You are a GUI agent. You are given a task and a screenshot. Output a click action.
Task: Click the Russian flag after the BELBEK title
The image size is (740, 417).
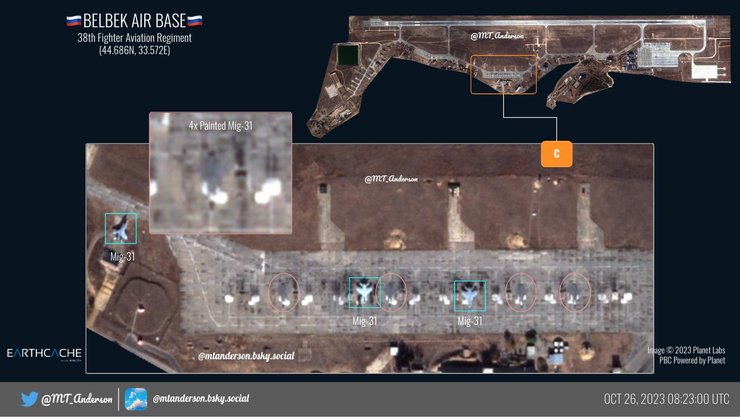tap(194, 20)
